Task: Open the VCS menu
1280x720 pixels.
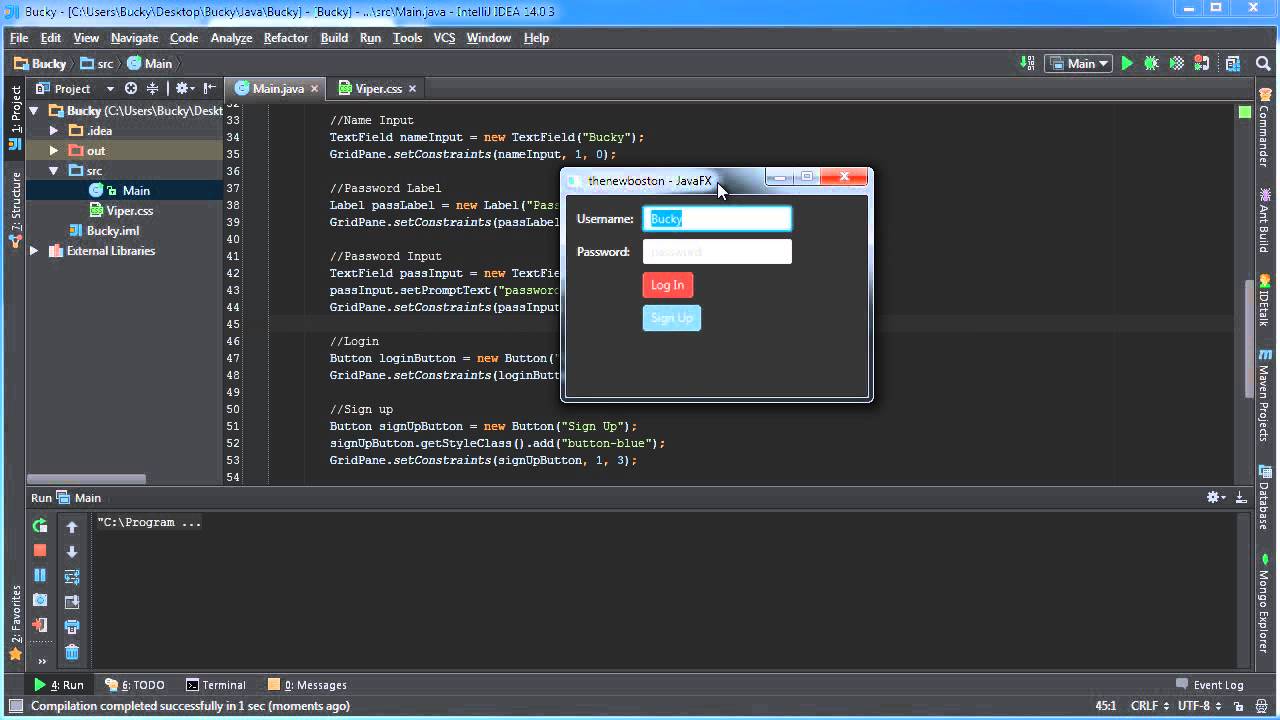Action: point(444,38)
